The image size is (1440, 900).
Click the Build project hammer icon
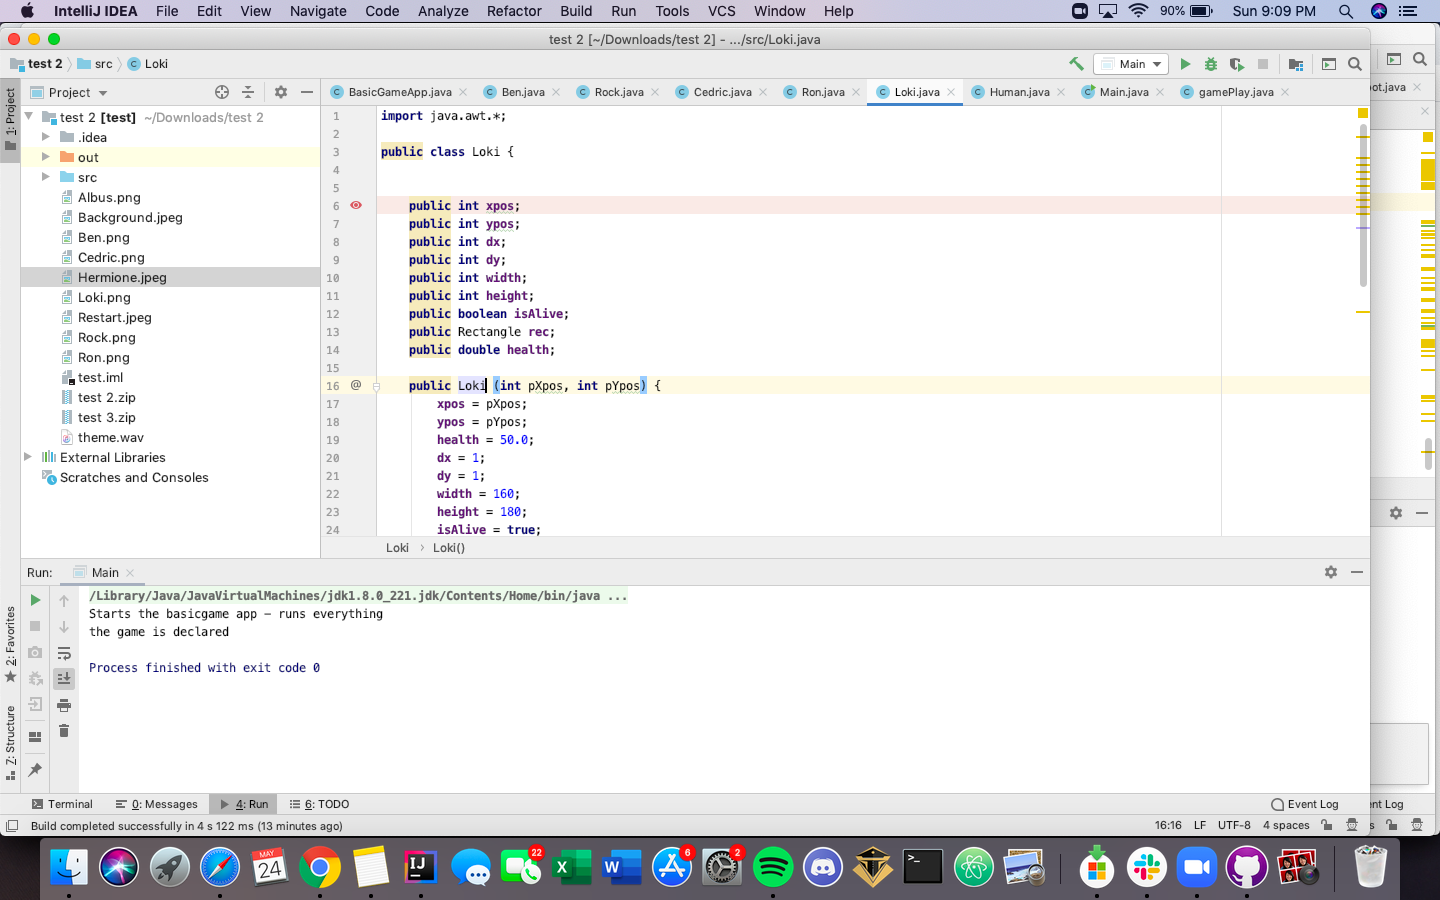[1076, 64]
